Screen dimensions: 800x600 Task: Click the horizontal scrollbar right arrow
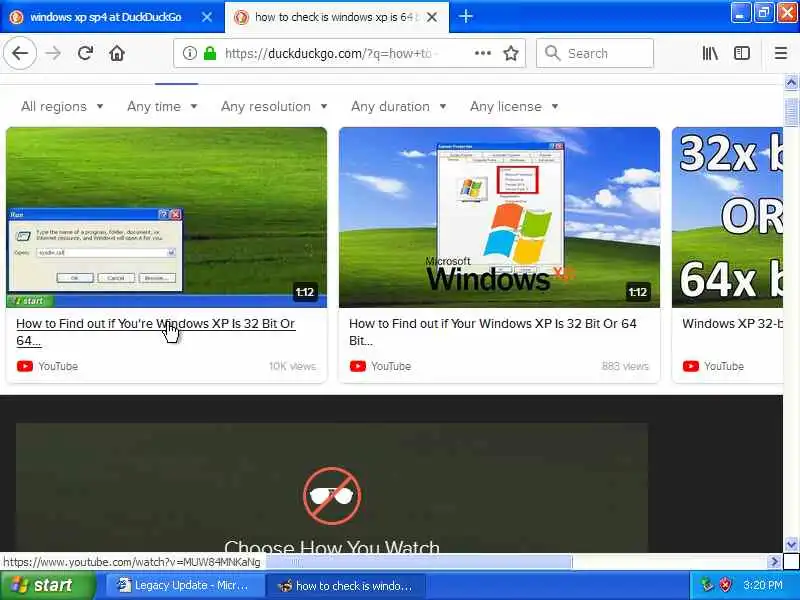(x=774, y=562)
